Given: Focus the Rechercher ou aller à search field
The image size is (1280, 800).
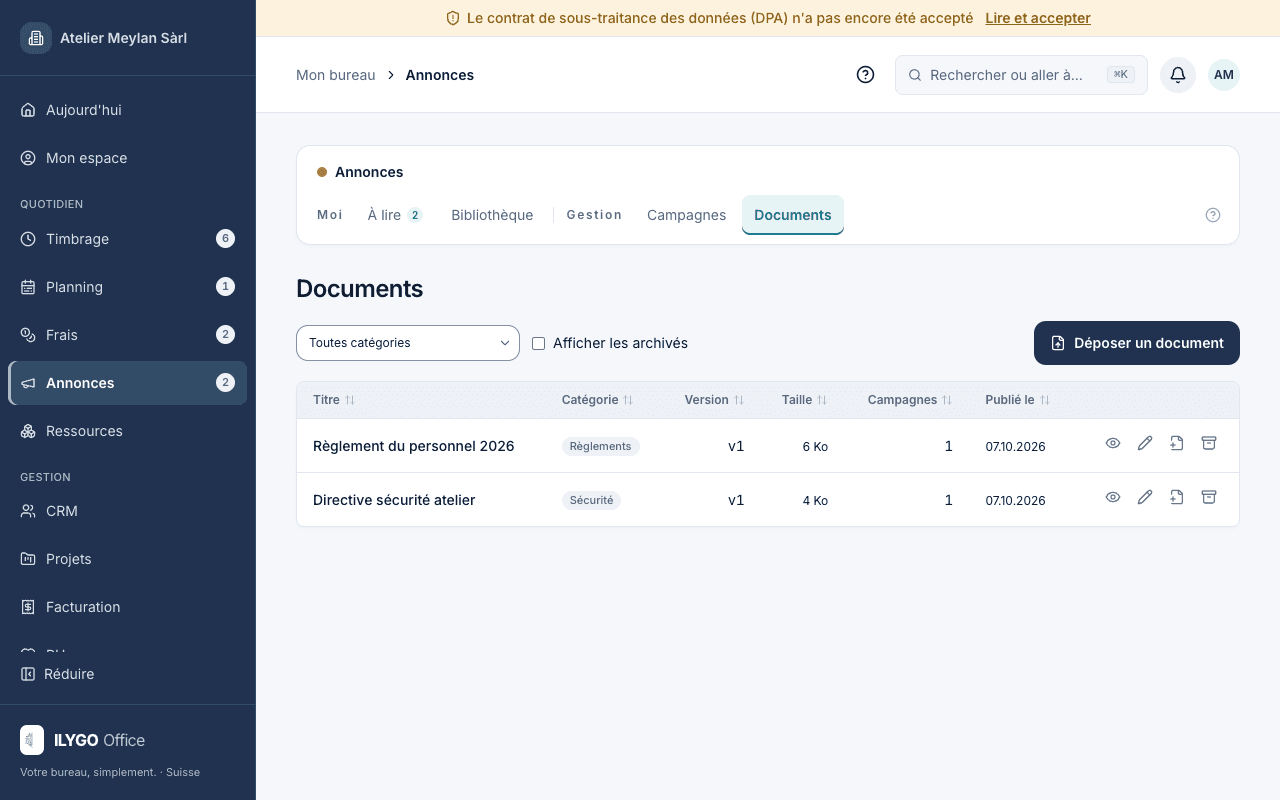Looking at the screenshot, I should coord(1021,75).
